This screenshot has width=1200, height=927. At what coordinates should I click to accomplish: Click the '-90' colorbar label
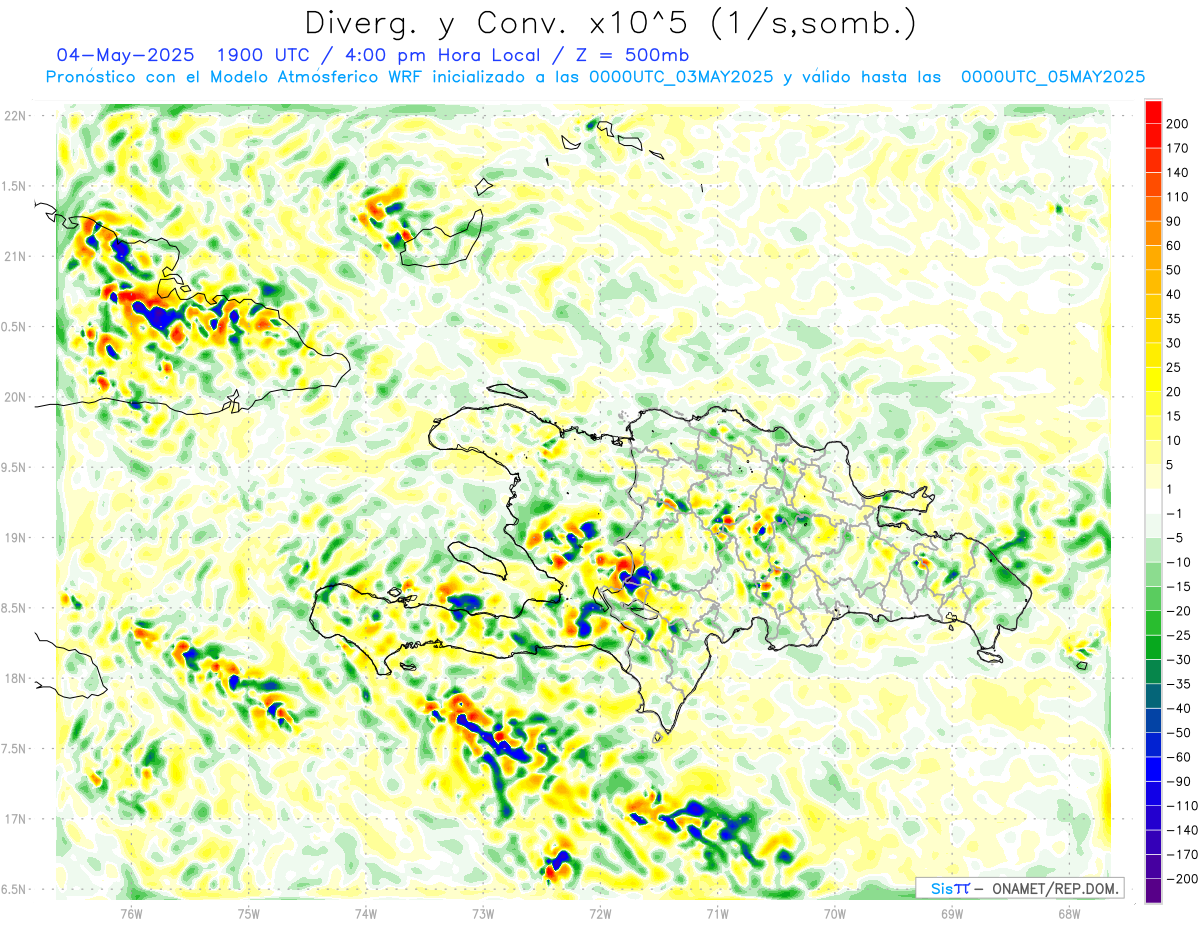tap(1179, 782)
